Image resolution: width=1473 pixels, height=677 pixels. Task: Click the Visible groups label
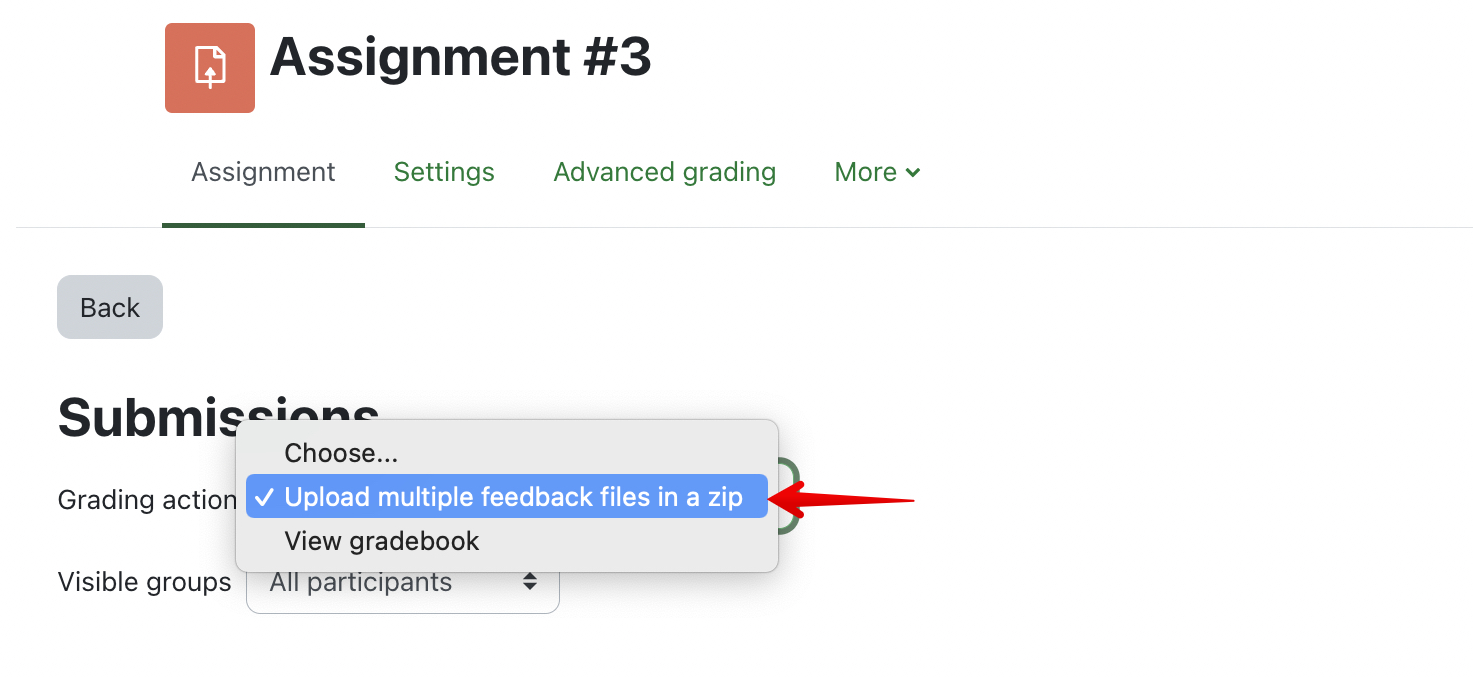tap(144, 582)
